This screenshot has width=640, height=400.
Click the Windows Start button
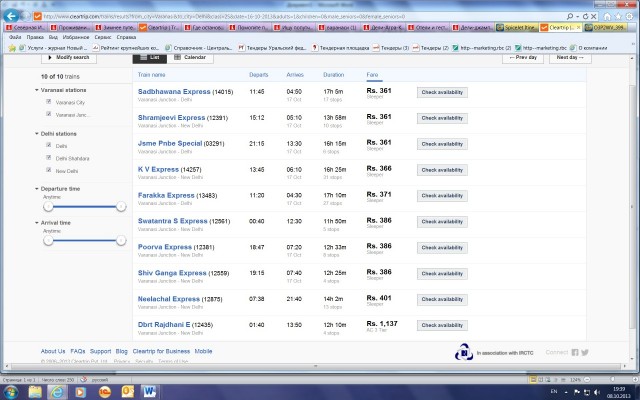10,392
